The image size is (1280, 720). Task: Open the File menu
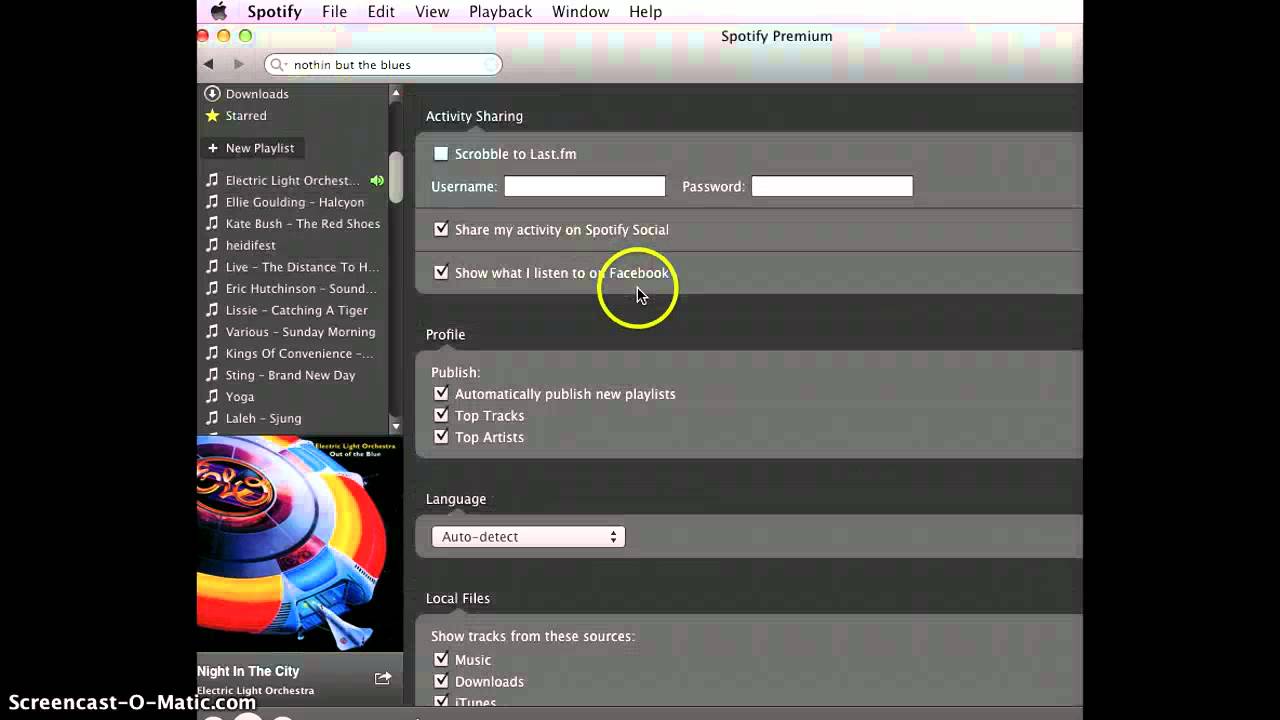[334, 12]
